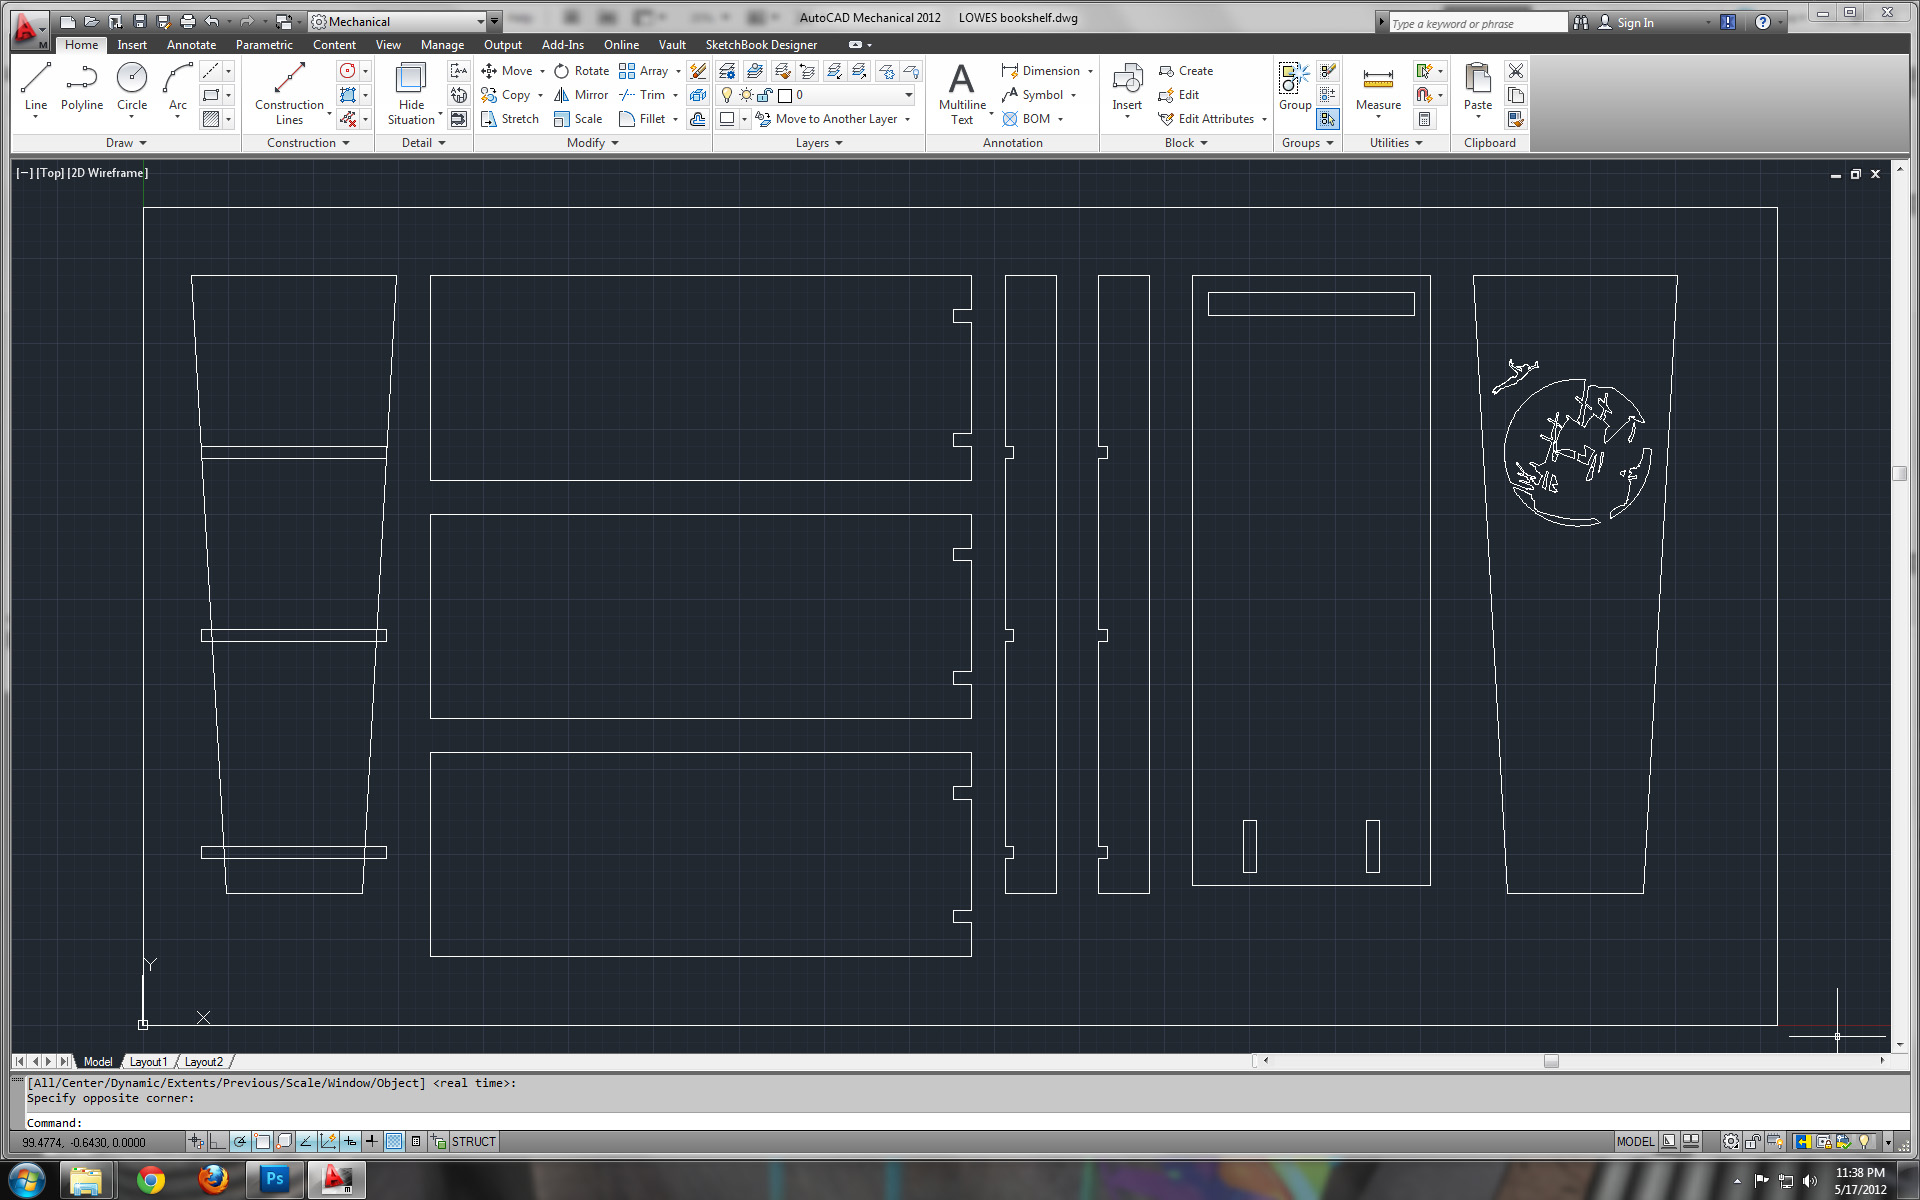Expand the Construction panel
This screenshot has height=1200, width=1920.
coord(308,143)
